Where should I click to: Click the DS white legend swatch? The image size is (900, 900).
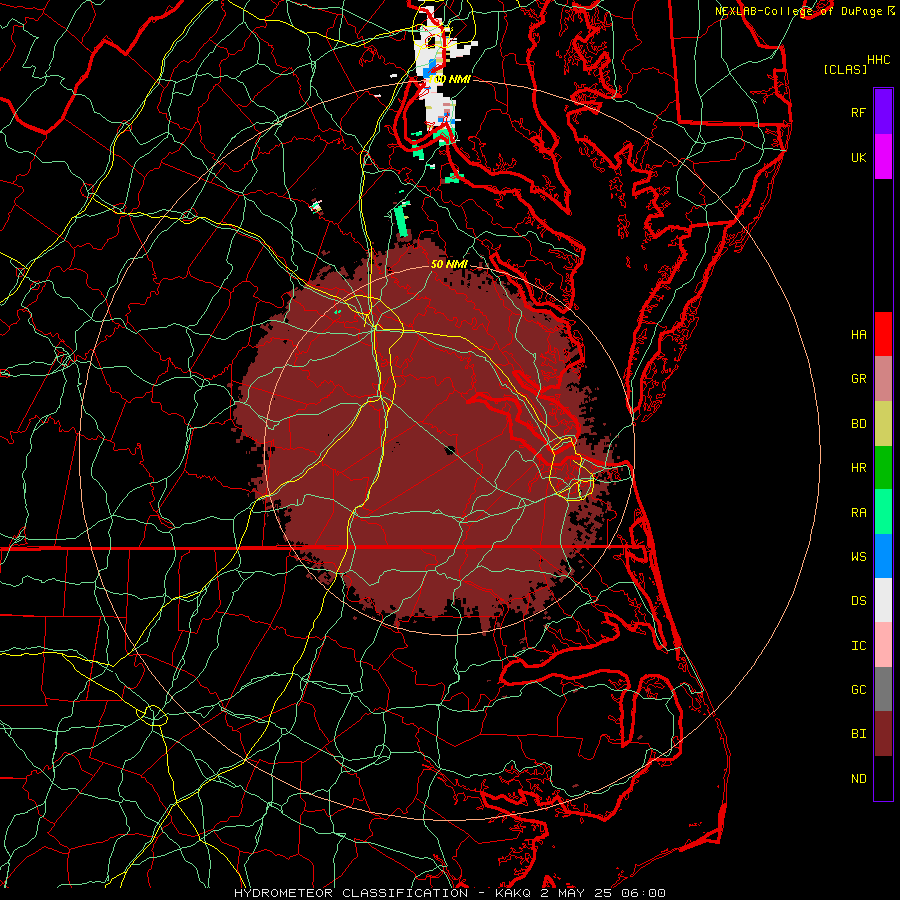point(883,600)
